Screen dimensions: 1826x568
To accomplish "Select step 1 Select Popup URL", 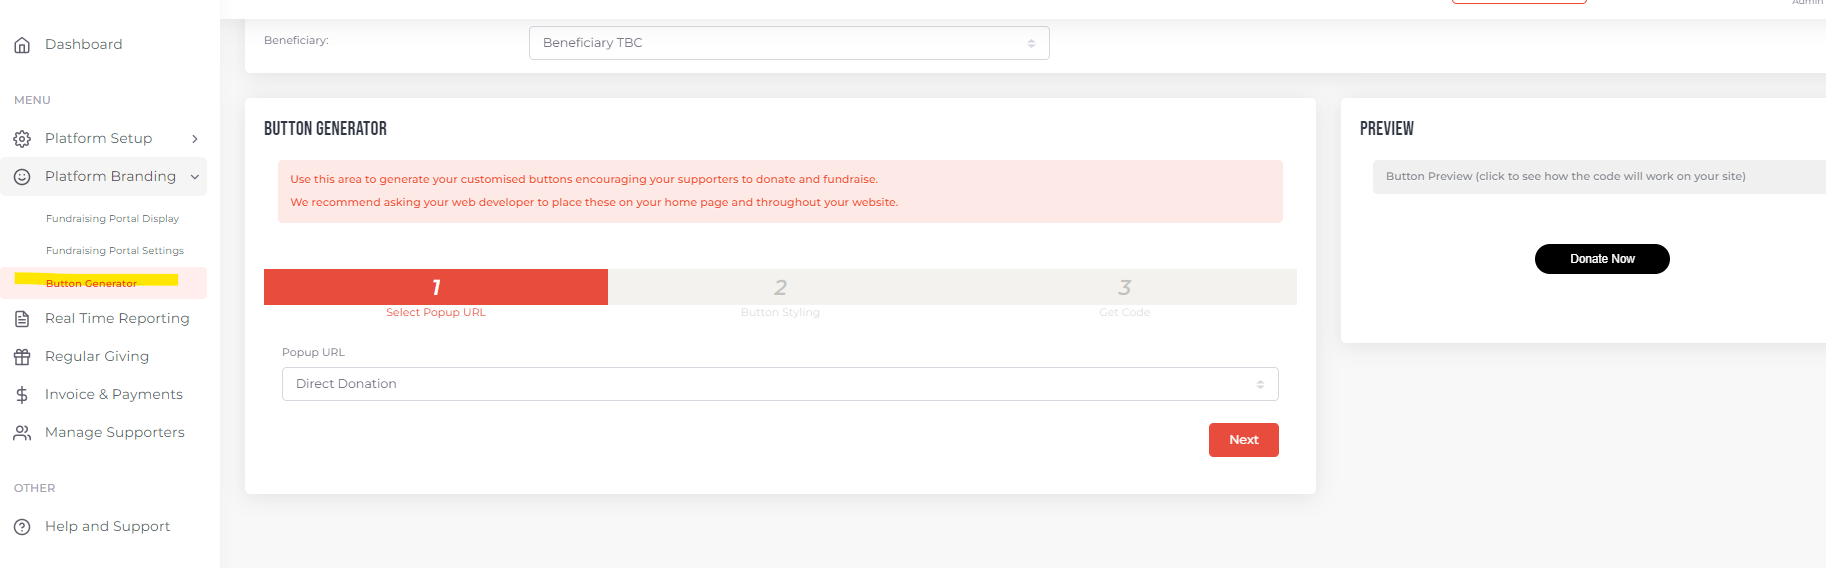I will 436,288.
